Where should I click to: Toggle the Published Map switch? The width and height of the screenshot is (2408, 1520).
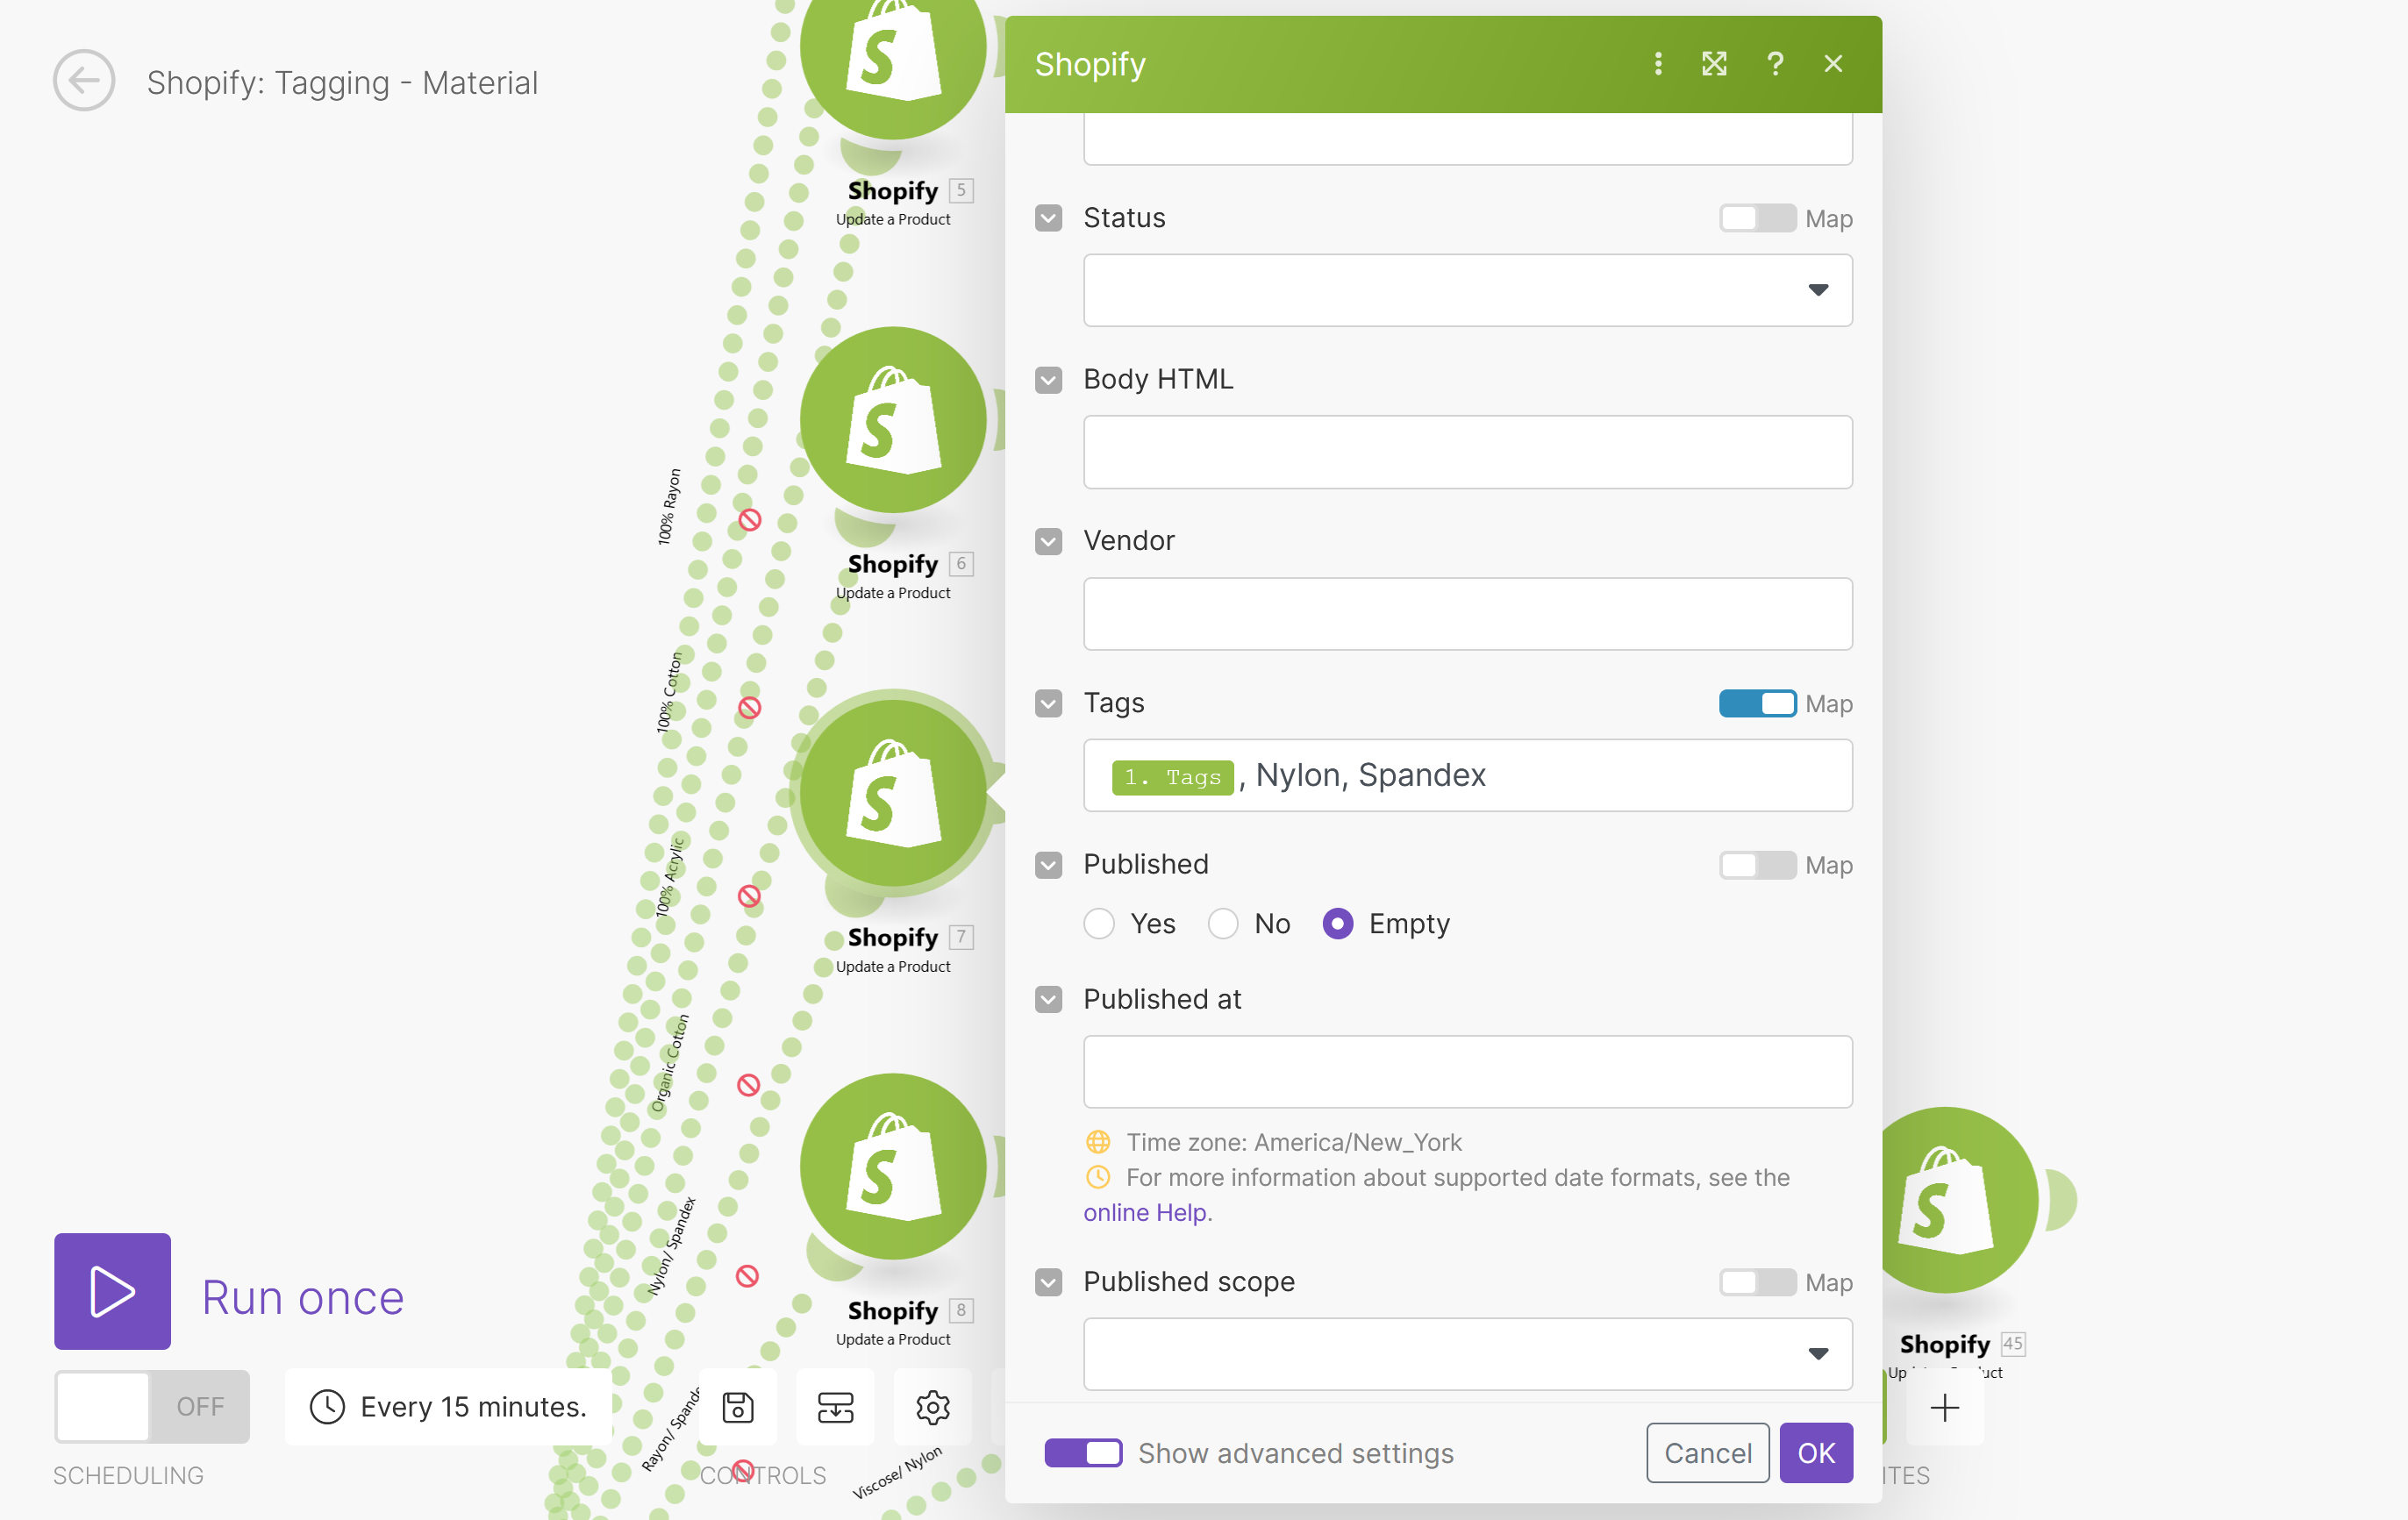[1757, 865]
